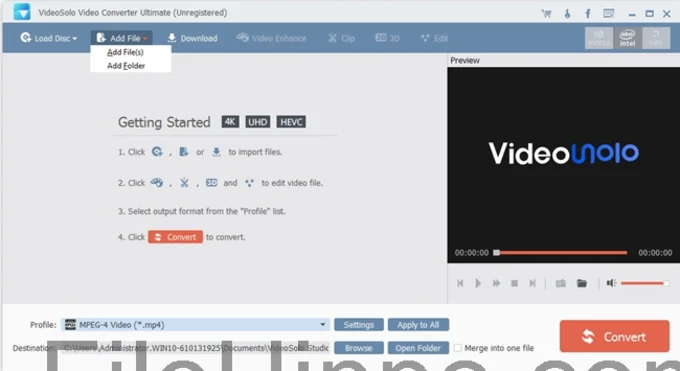680x371 pixels.
Task: Choose Add Folder menu entry
Action: click(x=126, y=66)
